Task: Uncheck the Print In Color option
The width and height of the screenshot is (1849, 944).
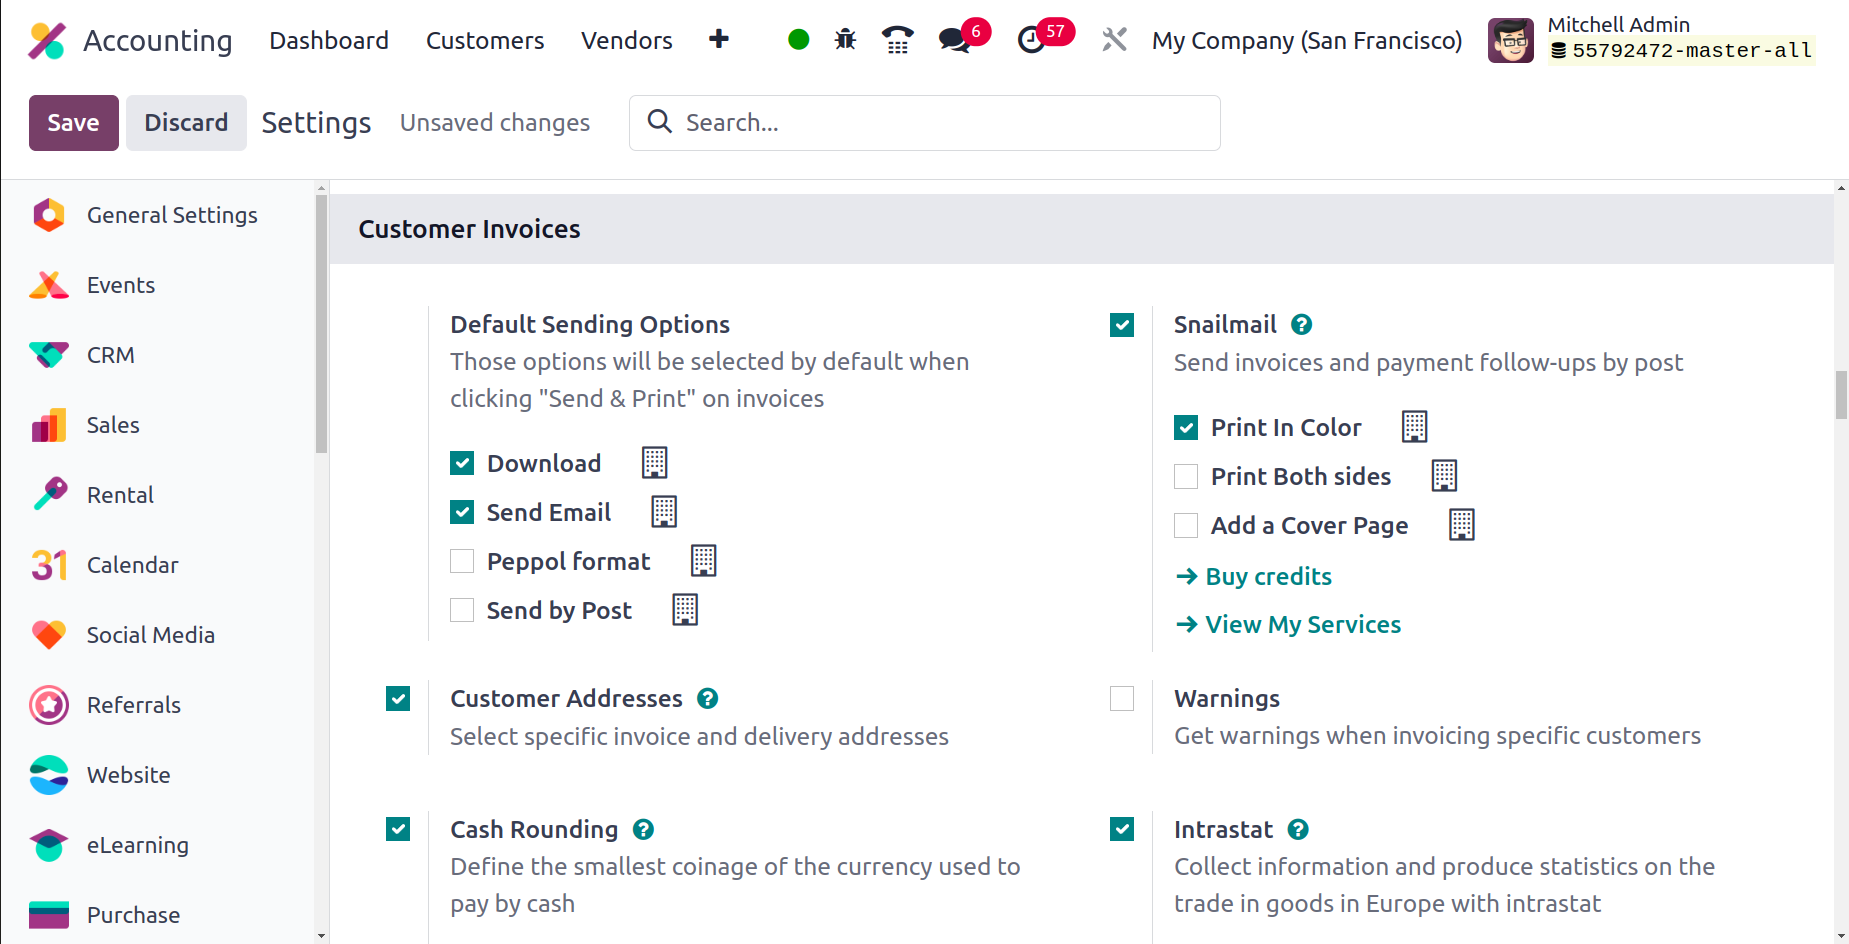Action: [x=1186, y=428]
